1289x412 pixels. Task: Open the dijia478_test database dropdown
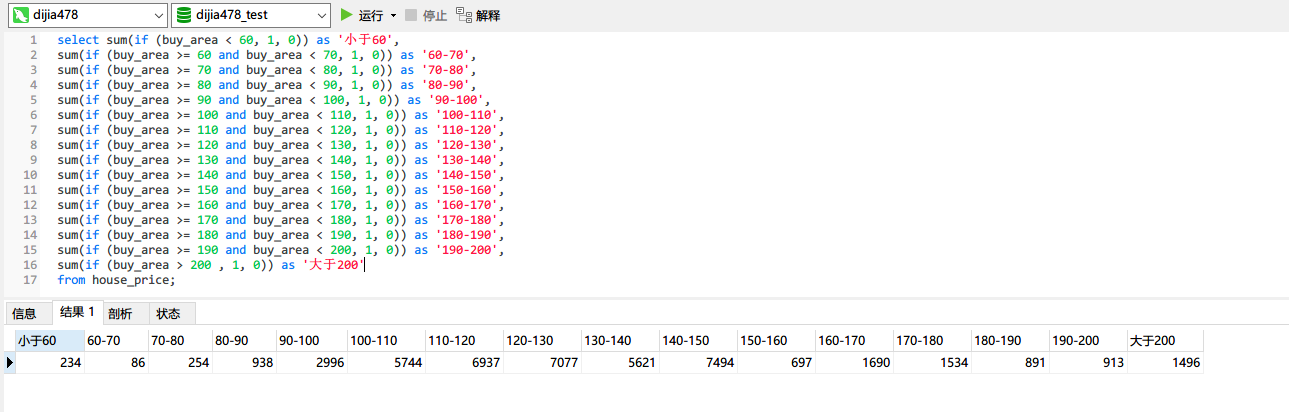tap(320, 16)
